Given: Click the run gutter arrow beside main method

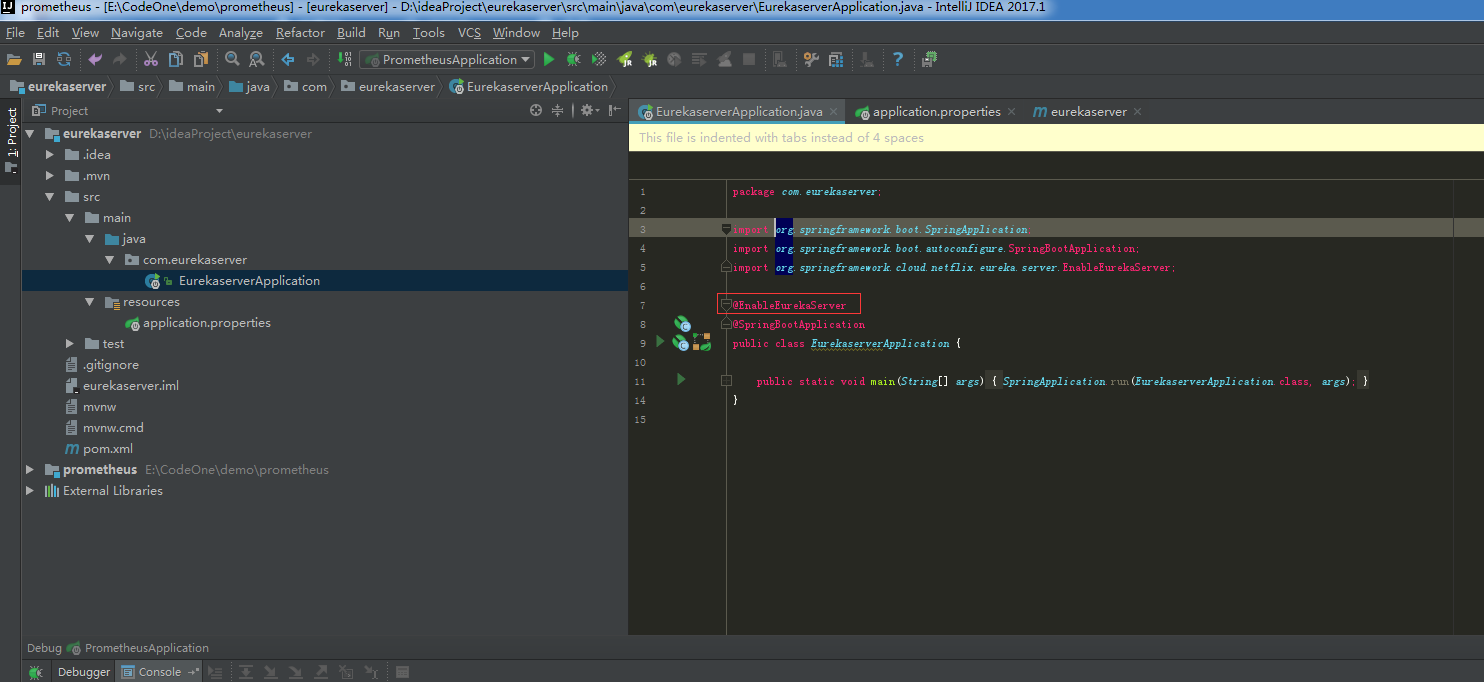Looking at the screenshot, I should 681,379.
